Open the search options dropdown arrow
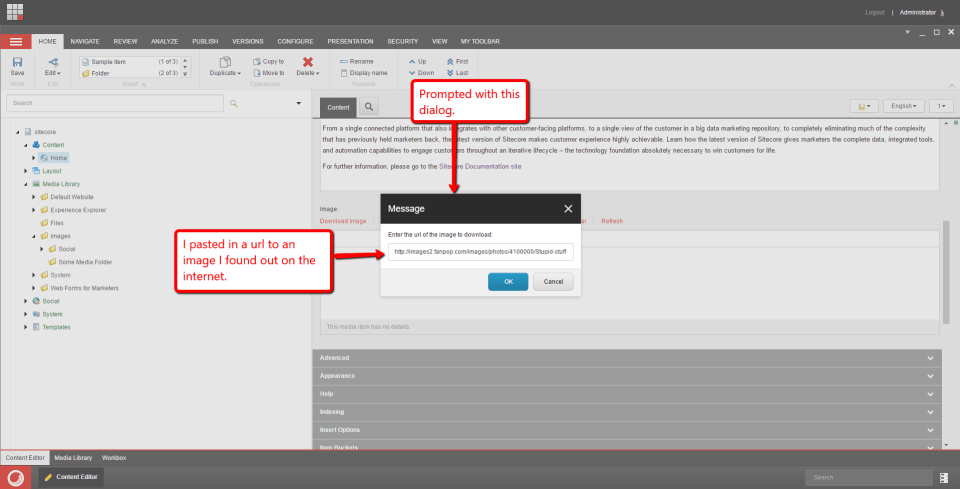 298,103
